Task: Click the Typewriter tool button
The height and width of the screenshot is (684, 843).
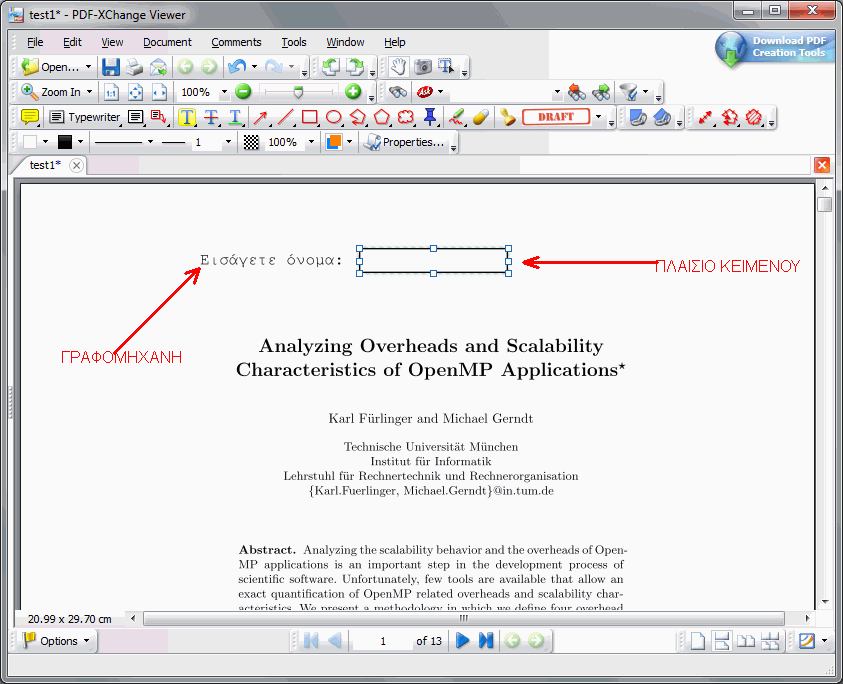Action: tap(85, 117)
